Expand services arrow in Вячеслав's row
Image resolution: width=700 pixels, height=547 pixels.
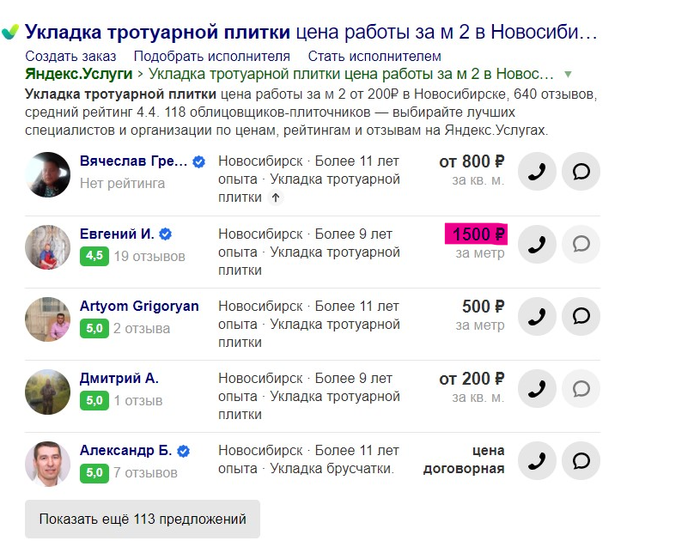click(276, 198)
